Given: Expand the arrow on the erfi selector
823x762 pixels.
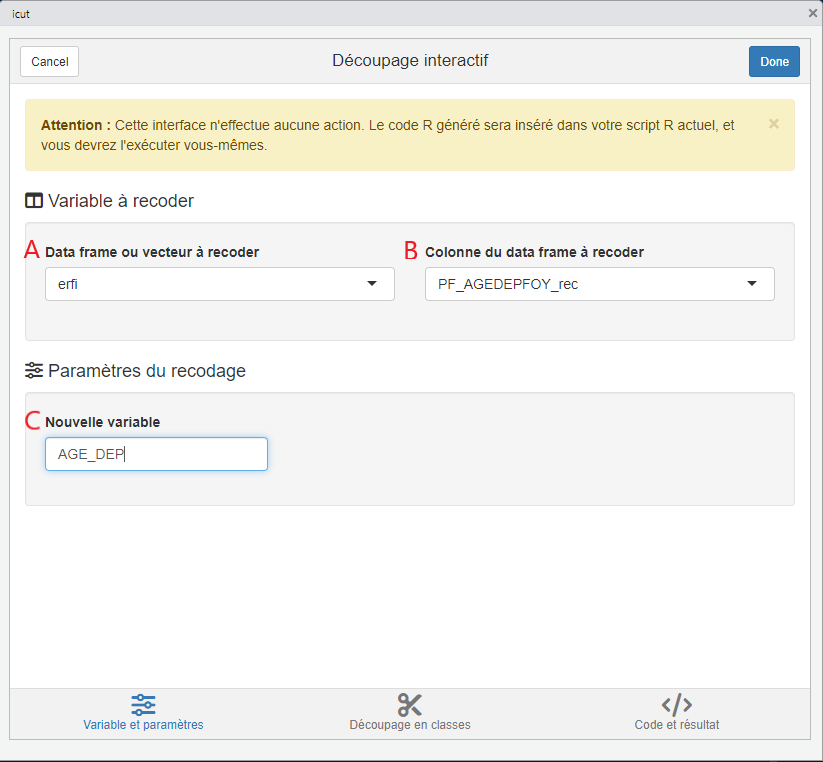Looking at the screenshot, I should [372, 284].
